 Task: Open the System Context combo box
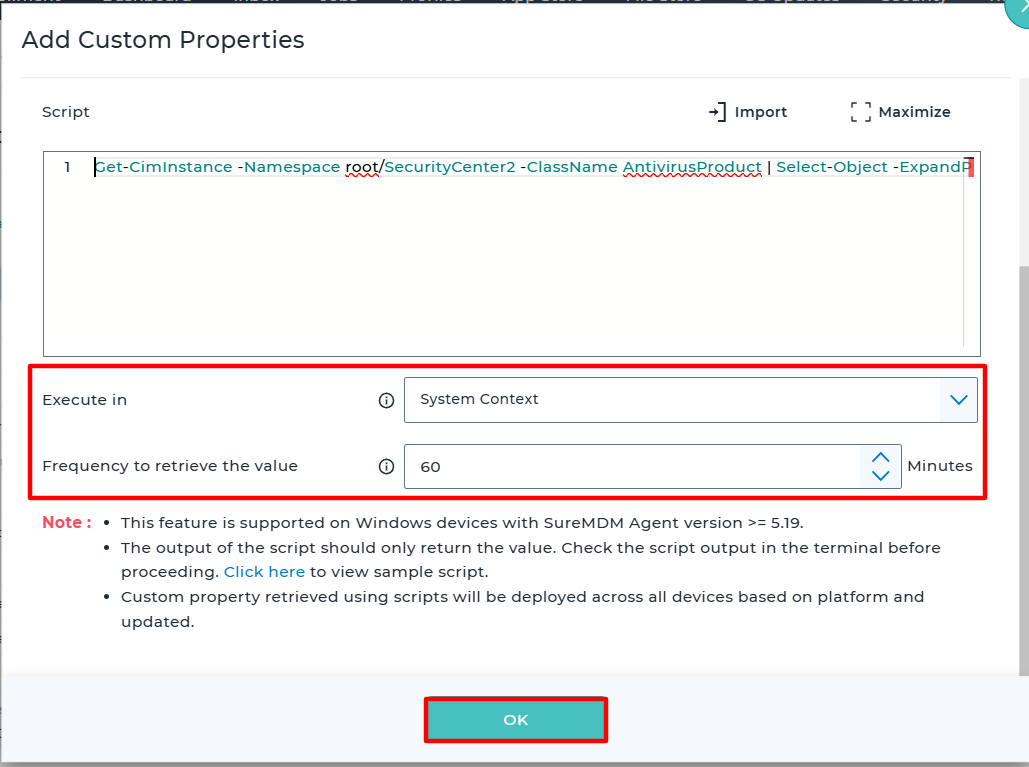(x=672, y=400)
